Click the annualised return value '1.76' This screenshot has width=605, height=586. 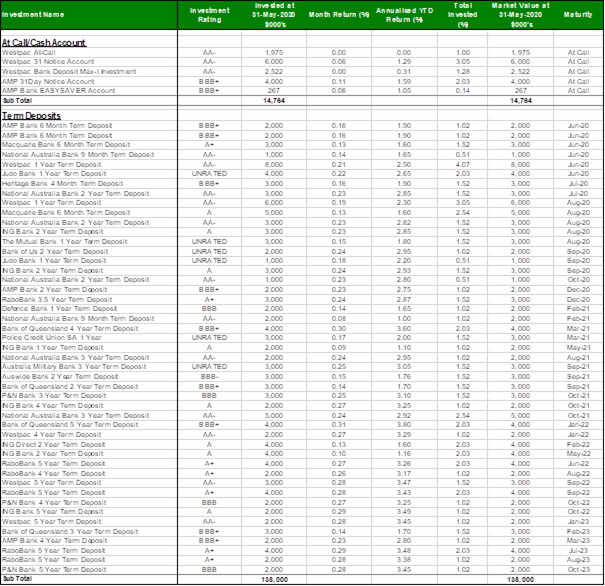pyautogui.click(x=404, y=377)
